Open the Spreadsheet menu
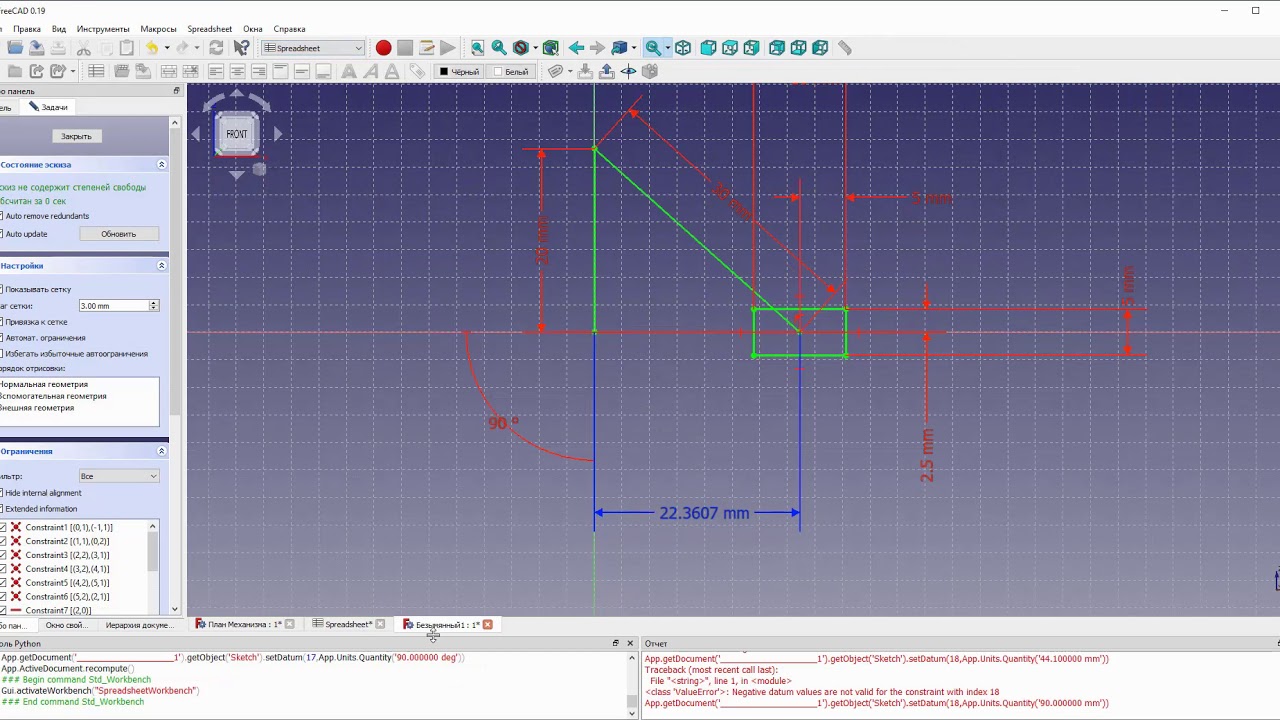 210,29
